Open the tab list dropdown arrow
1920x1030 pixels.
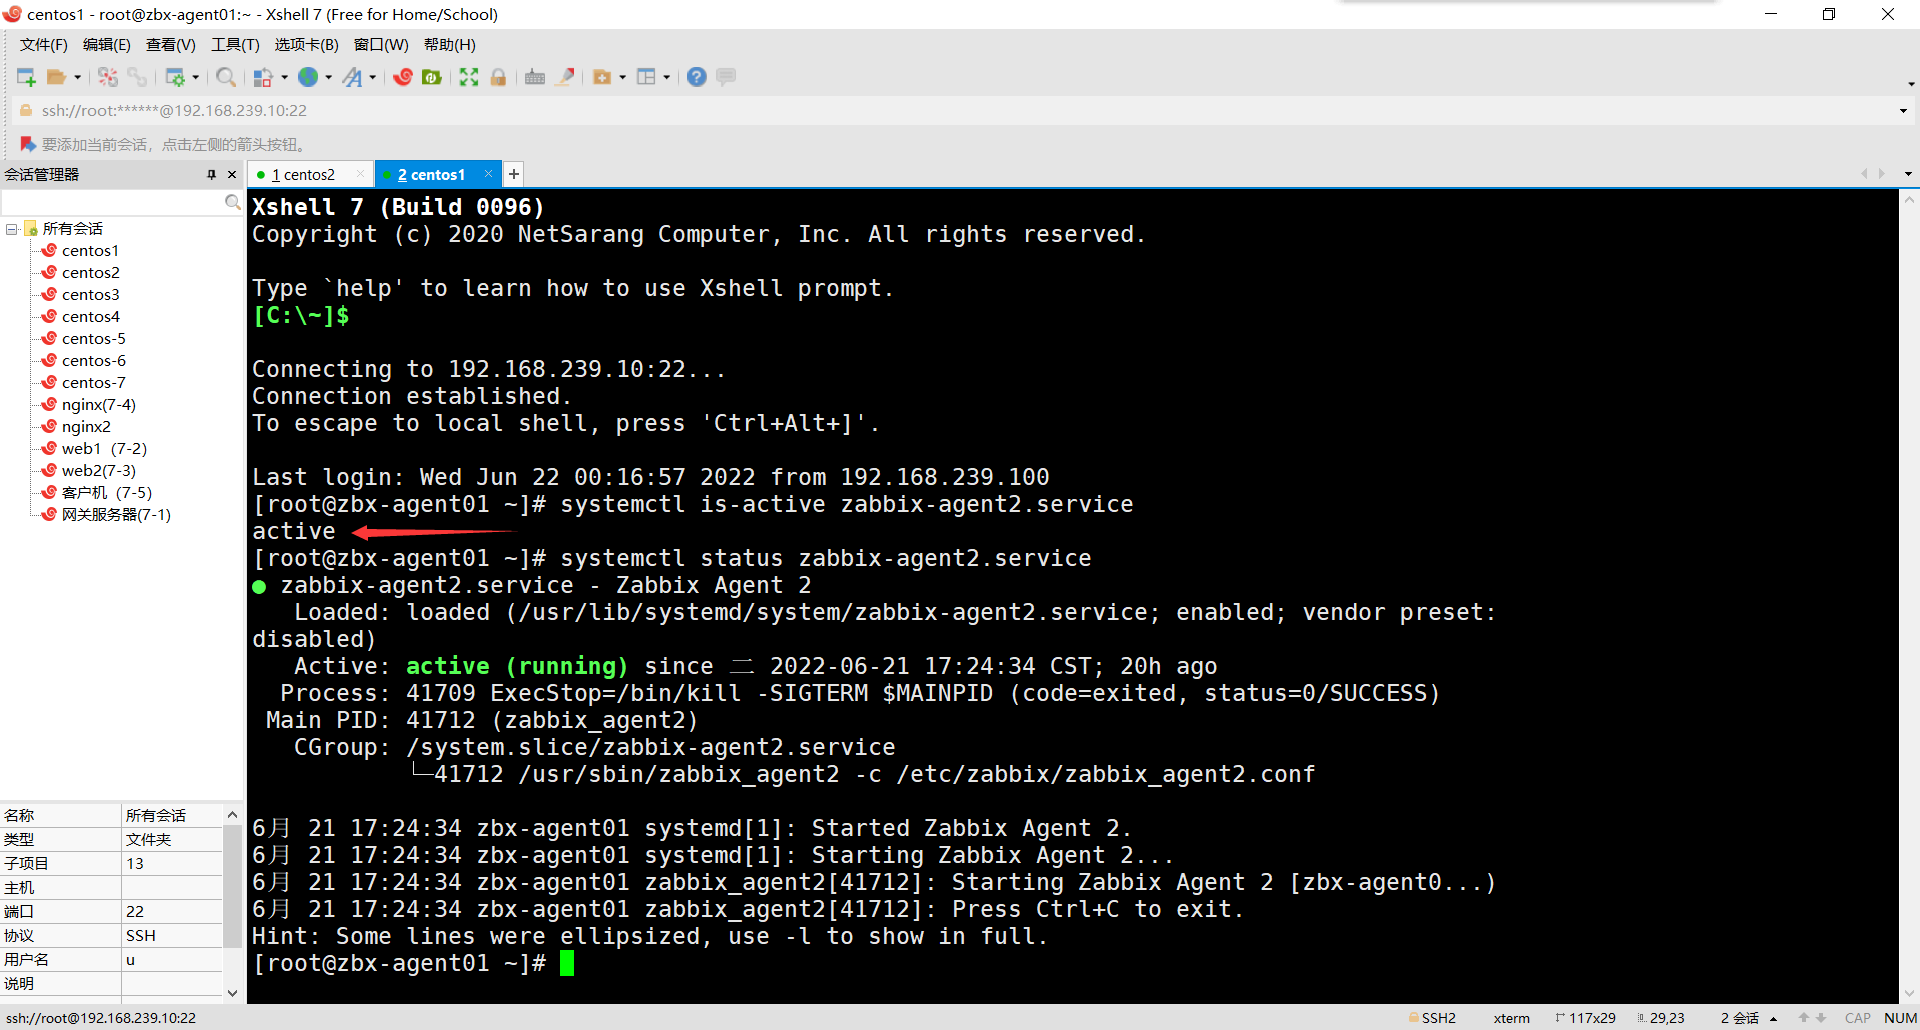pos(1908,174)
